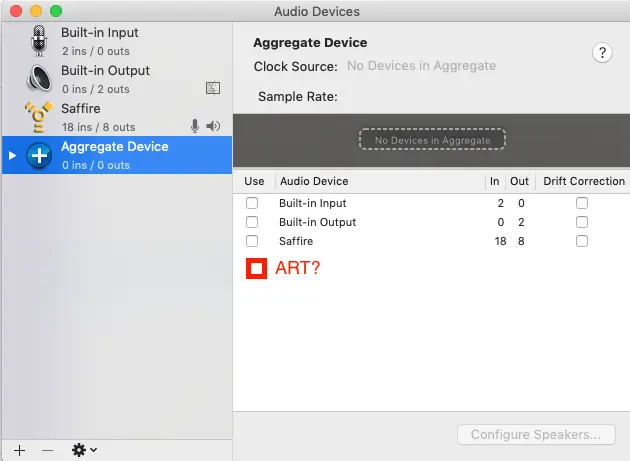Screen dimensions: 630x461
Task: Click the system alert icon on Built-in Output
Action: pos(212,88)
